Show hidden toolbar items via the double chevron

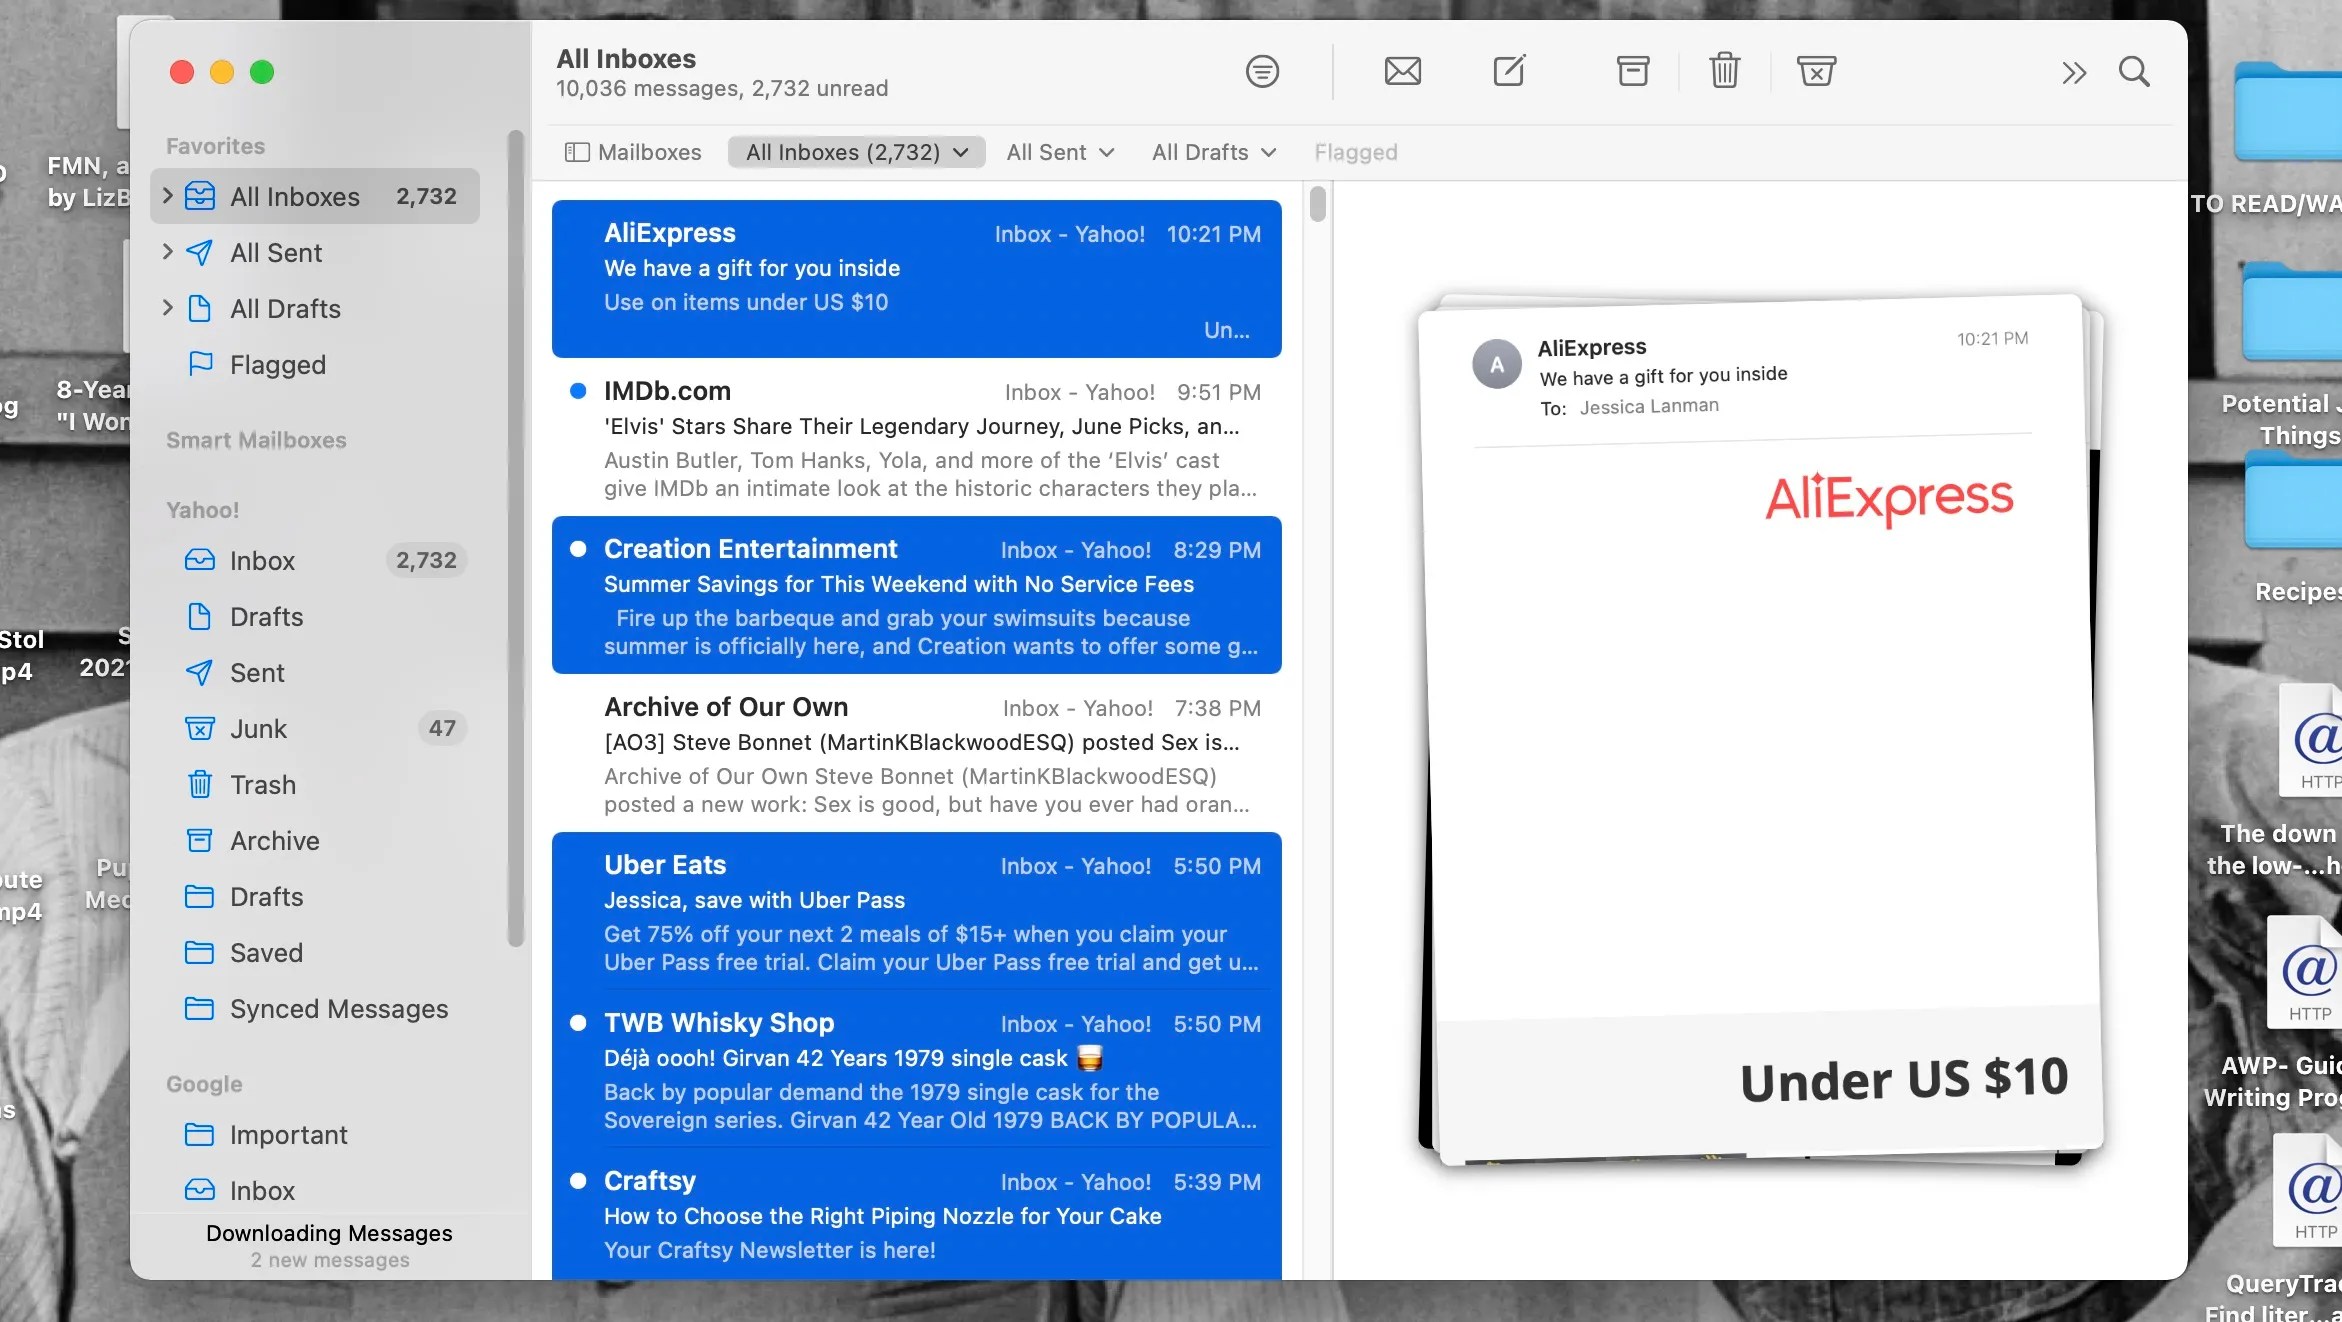coord(2073,71)
